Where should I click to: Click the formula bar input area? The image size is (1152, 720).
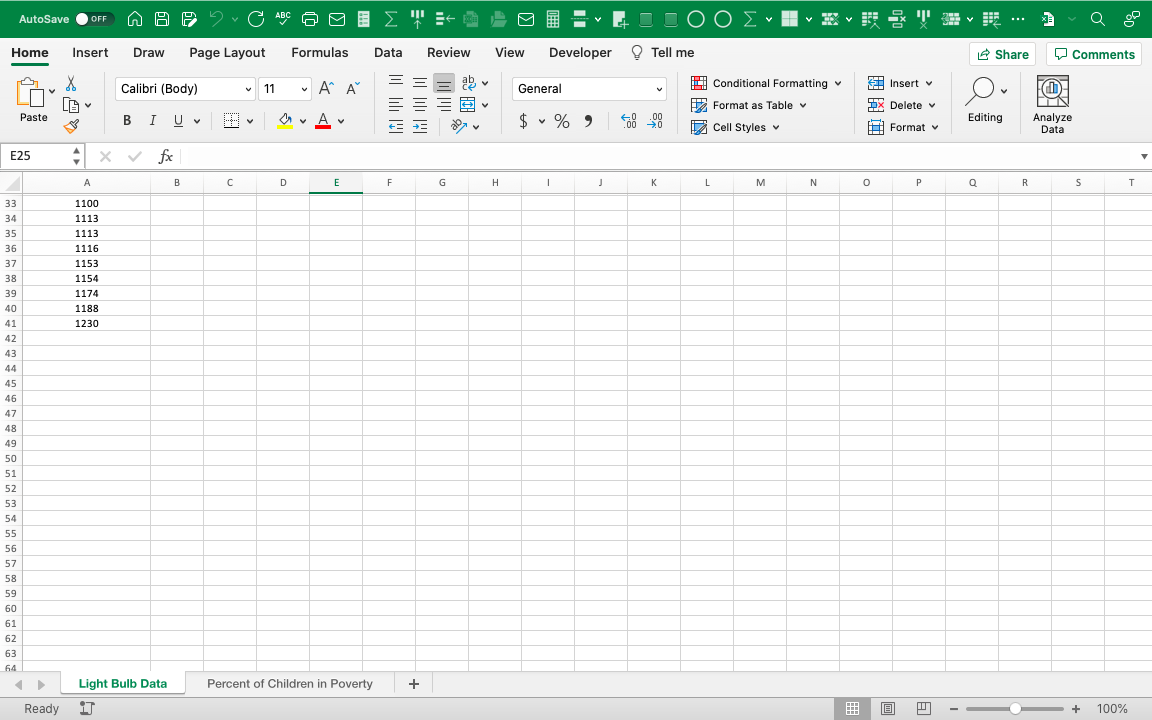[x=659, y=156]
